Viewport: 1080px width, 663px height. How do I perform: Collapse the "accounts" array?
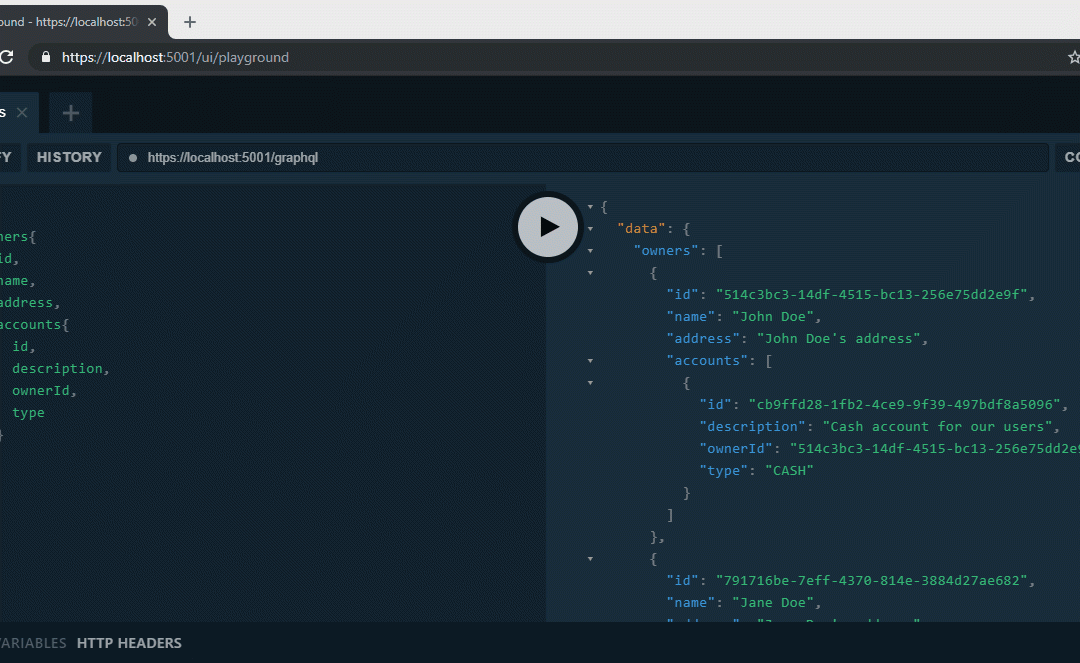coord(590,361)
